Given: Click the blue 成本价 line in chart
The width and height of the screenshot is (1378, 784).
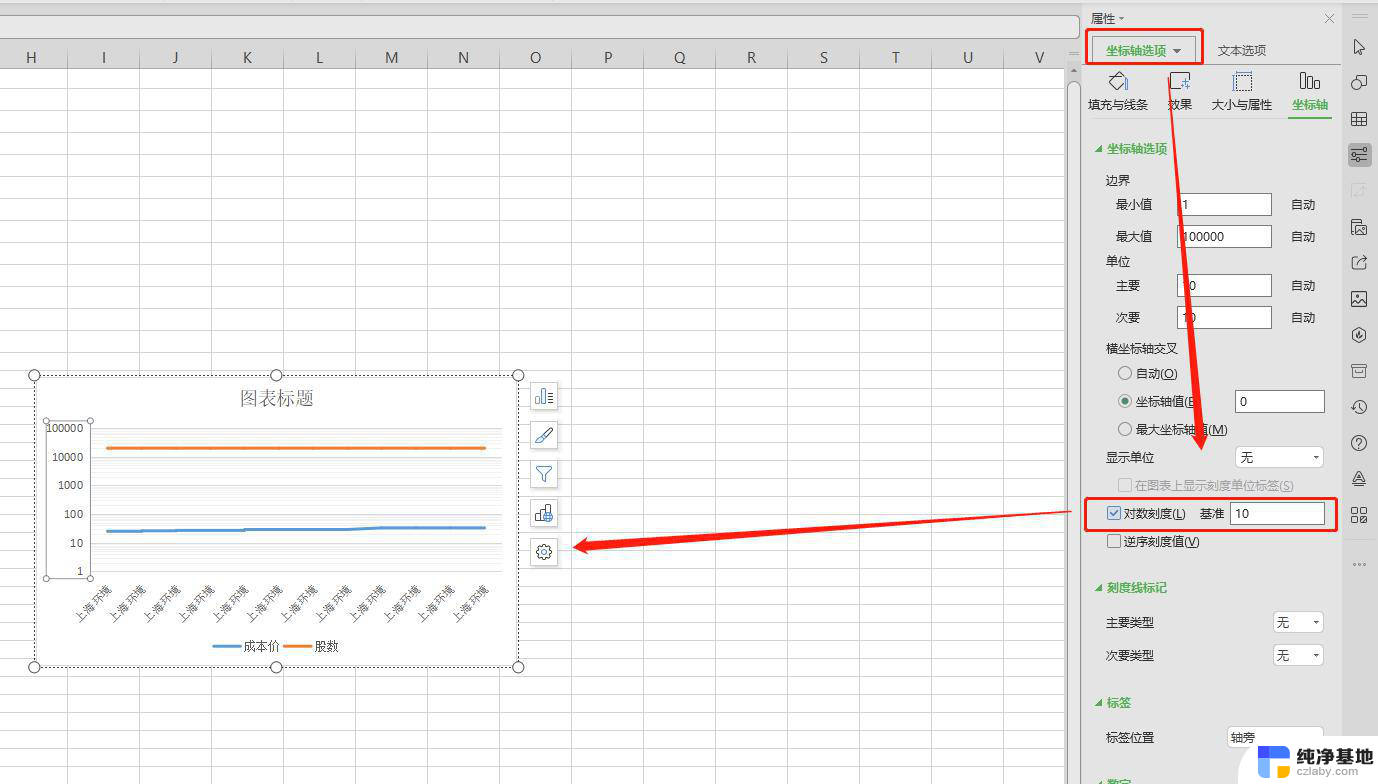Looking at the screenshot, I should click(x=296, y=529).
